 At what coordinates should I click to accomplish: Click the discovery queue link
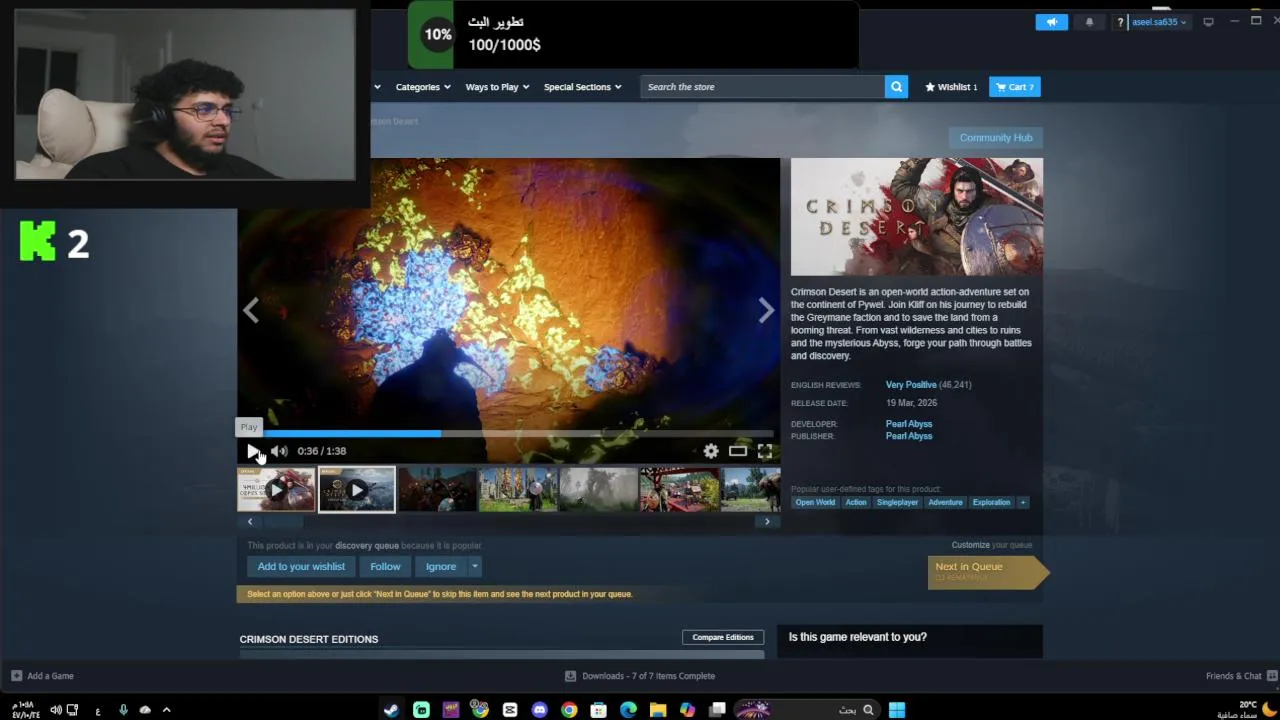click(x=367, y=546)
